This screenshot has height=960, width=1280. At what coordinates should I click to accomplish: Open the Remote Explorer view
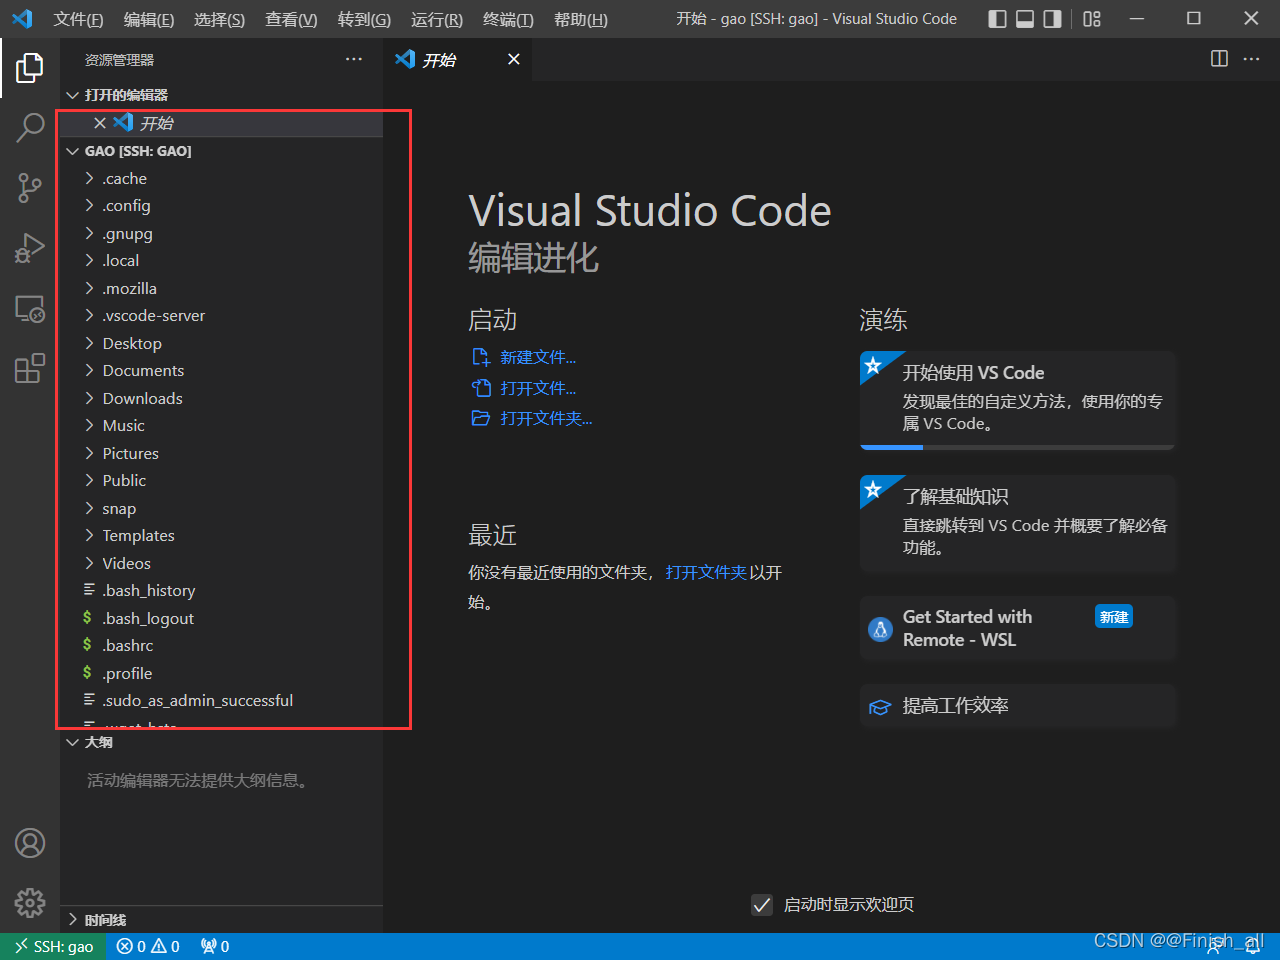[x=30, y=308]
